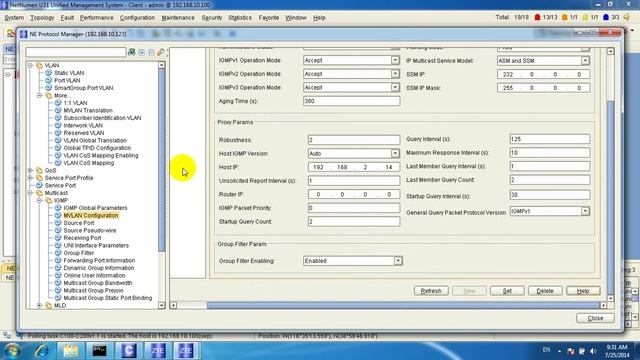The height and width of the screenshot is (360, 640).
Task: Open Multicast Group Static Port Binding
Action: point(108,298)
